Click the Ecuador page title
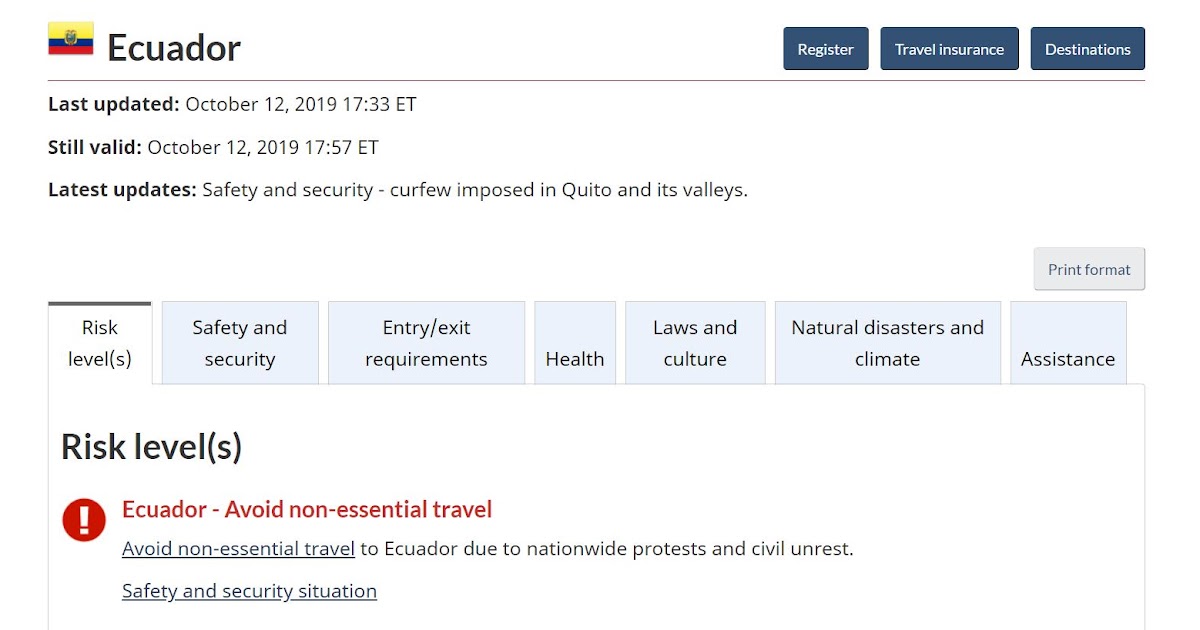The image size is (1200, 630). pyautogui.click(x=174, y=48)
